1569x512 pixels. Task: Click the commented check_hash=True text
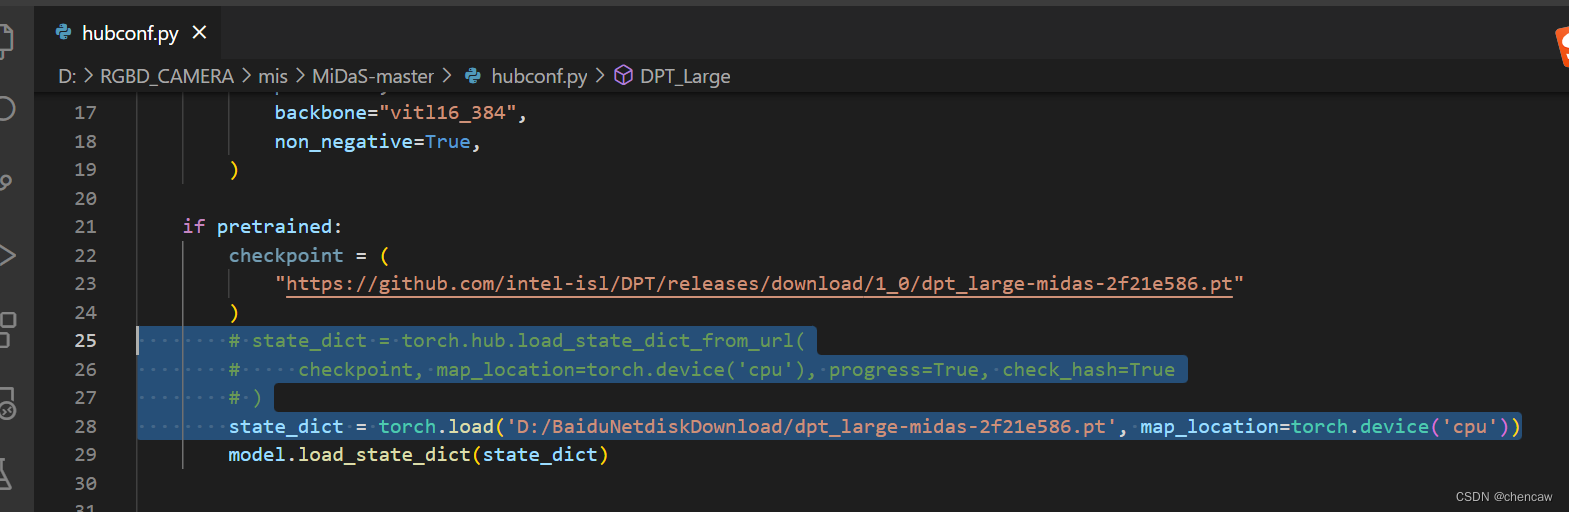tap(1089, 370)
